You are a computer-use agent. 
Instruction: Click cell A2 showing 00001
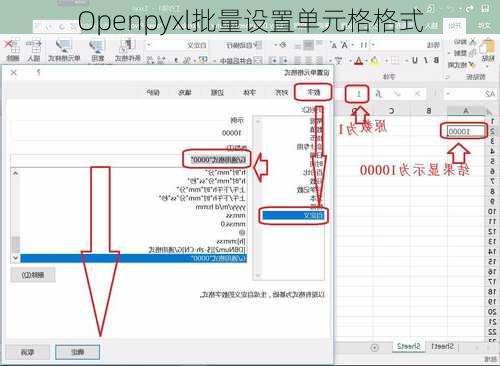coord(466,131)
